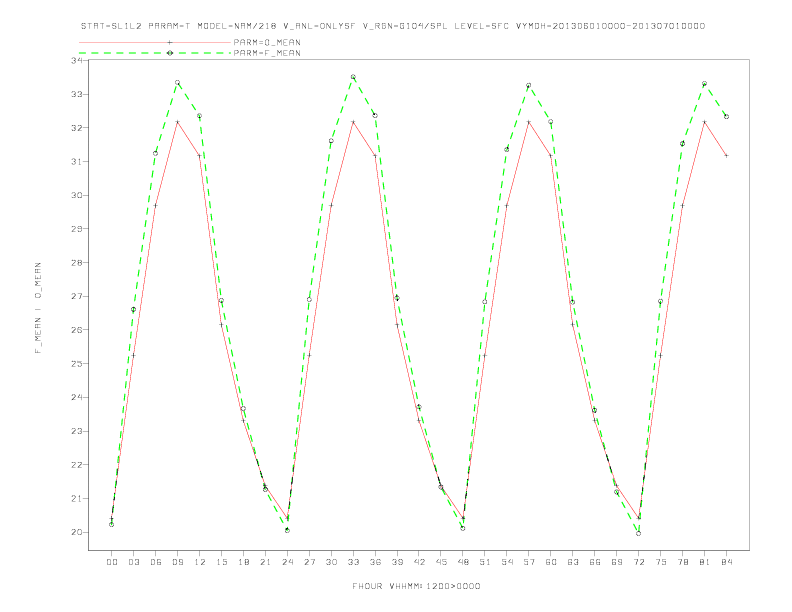The height and width of the screenshot is (612, 792).
Task: Click y-axis tick label 28
Action: (76, 263)
